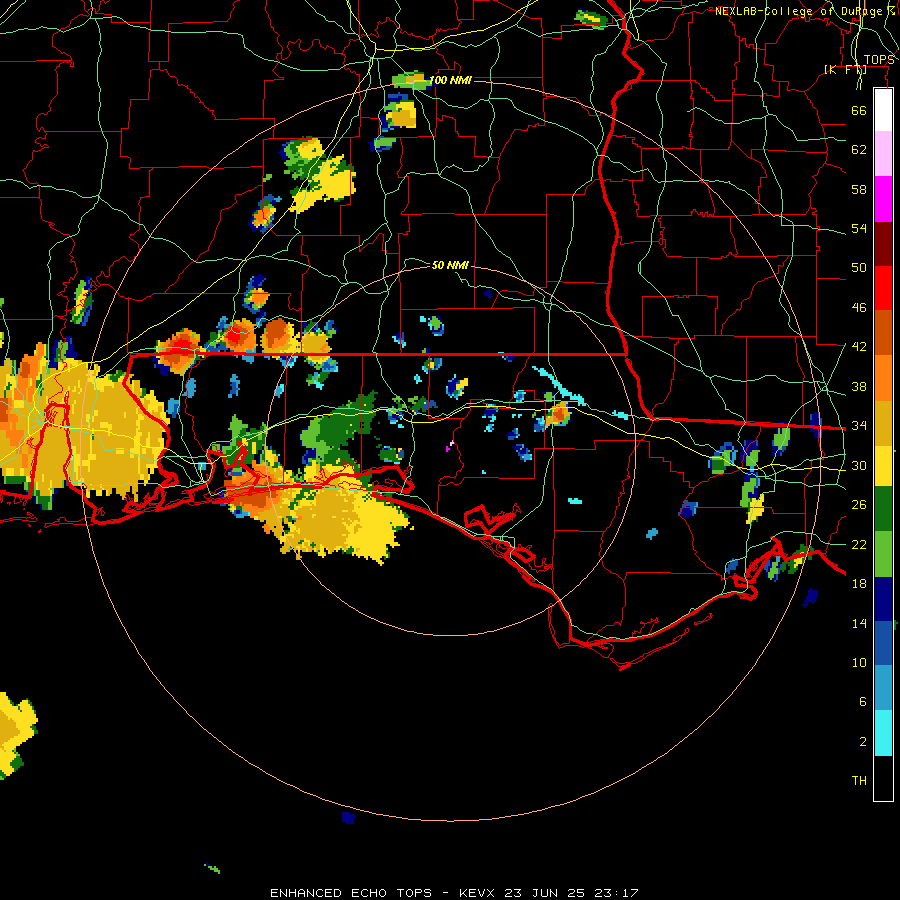900x900 pixels.
Task: Click the NEXLAB-College of DuPage credit text
Action: (x=805, y=11)
